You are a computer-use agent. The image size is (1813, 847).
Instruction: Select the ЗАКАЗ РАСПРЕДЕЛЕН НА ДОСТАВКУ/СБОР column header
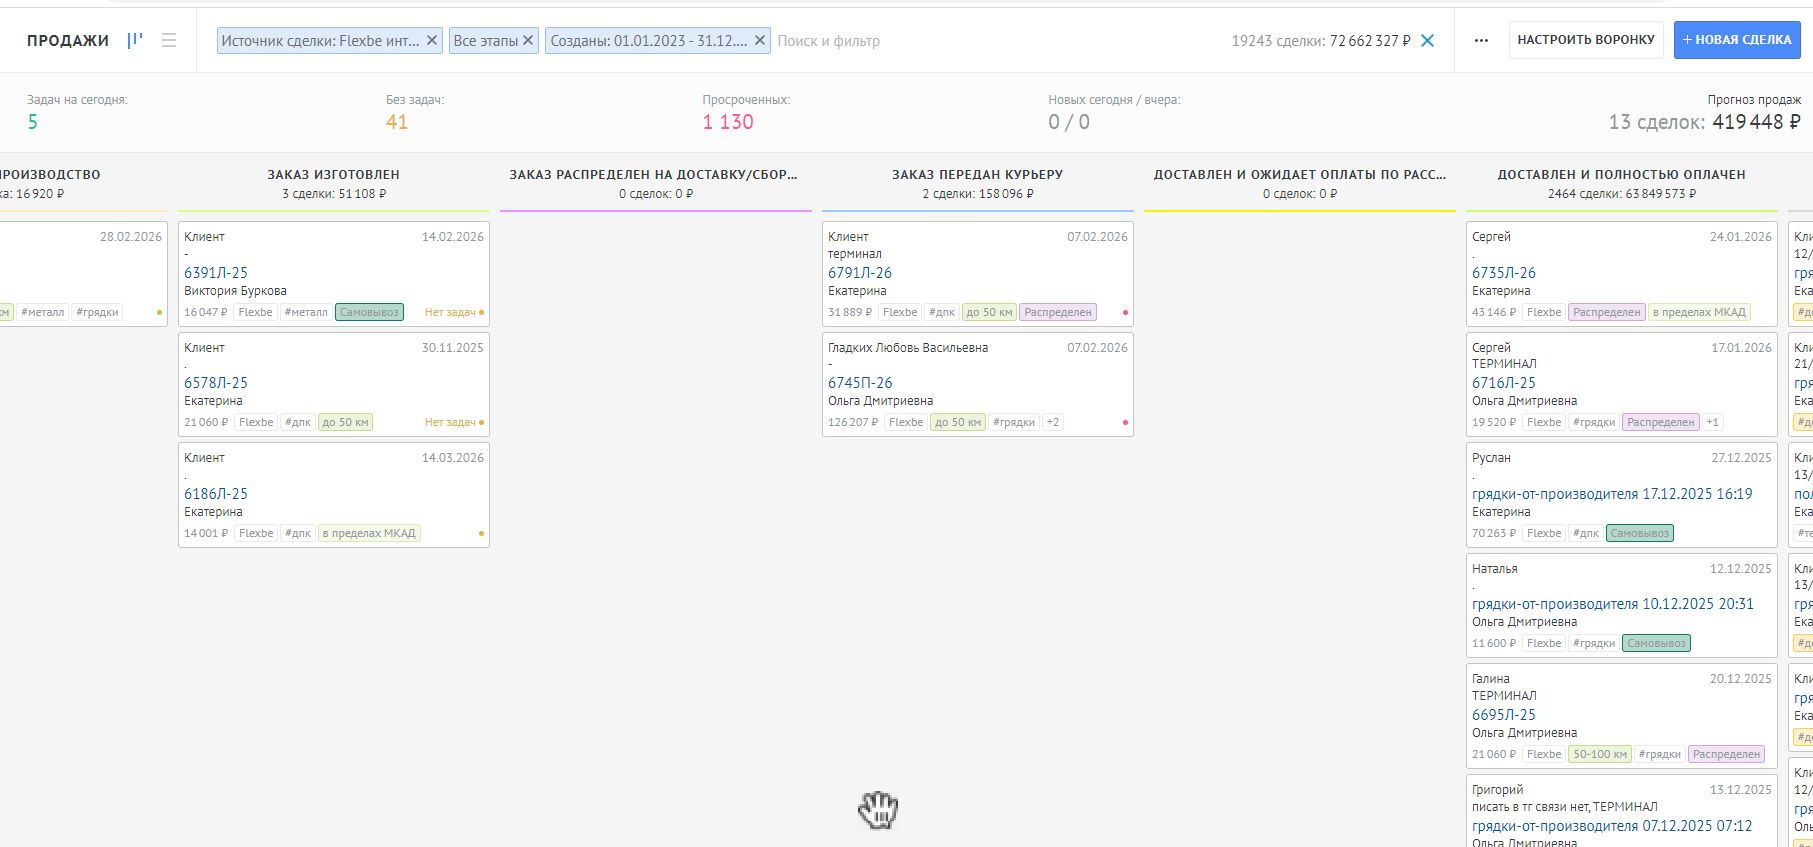point(654,174)
